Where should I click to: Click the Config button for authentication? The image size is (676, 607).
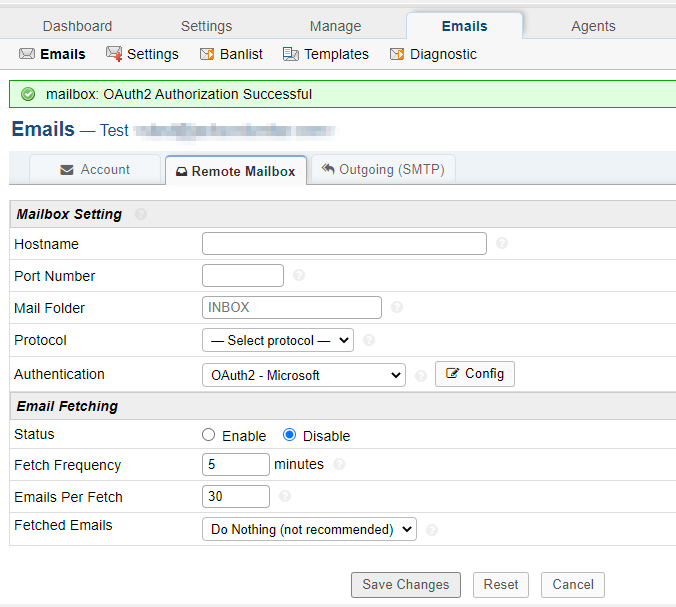475,374
